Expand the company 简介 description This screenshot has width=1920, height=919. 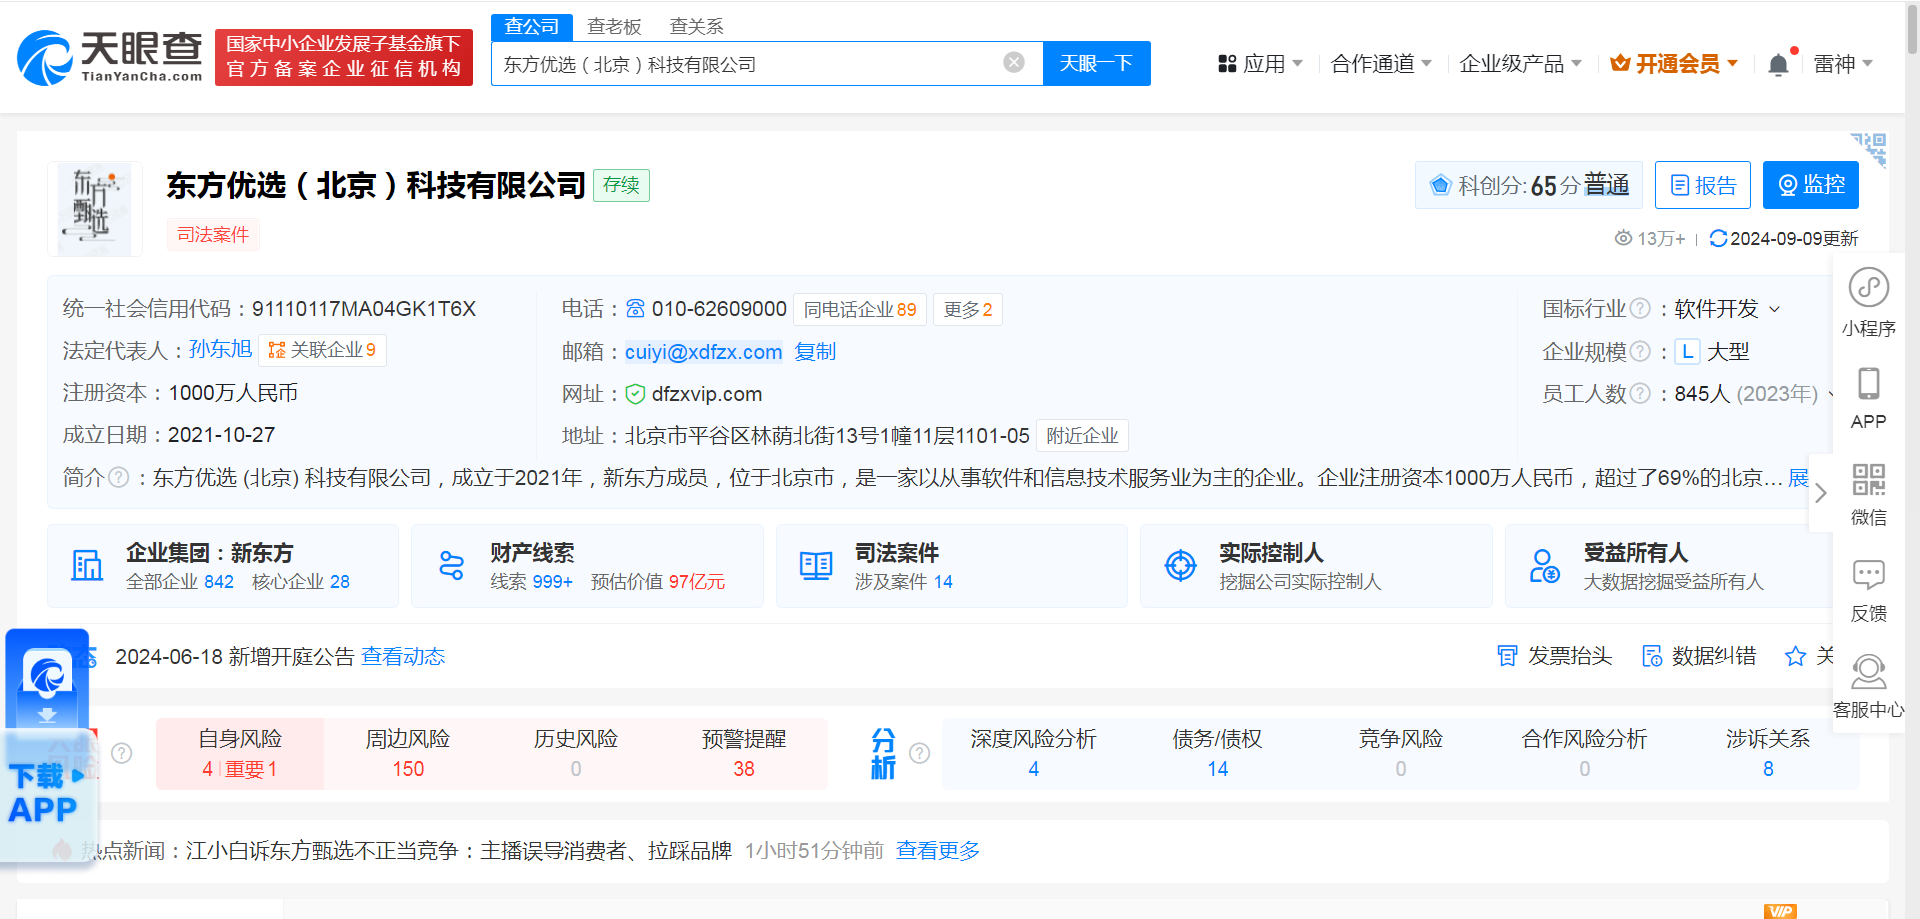[x=1798, y=478]
